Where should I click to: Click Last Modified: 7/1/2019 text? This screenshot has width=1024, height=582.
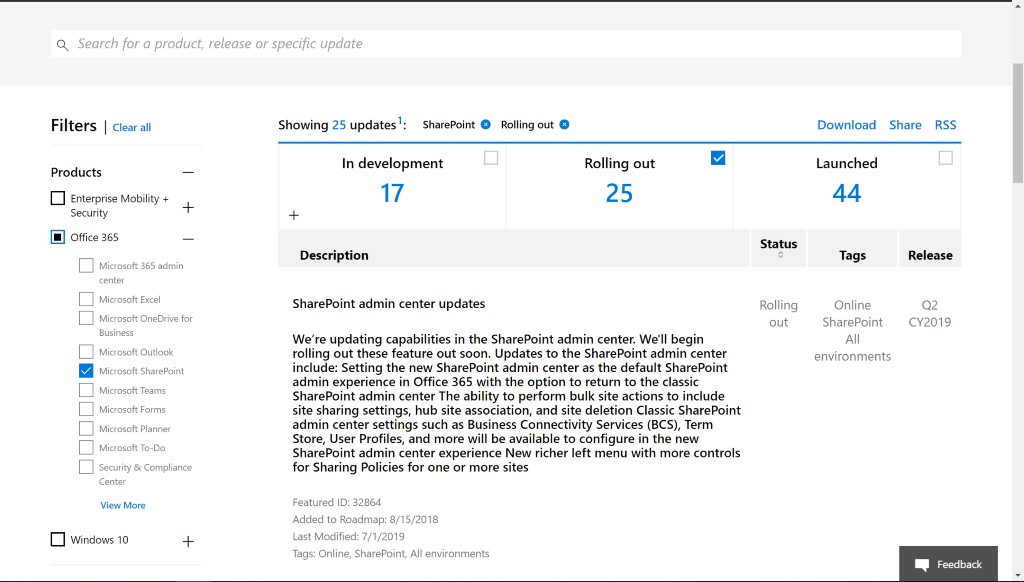pyautogui.click(x=348, y=536)
